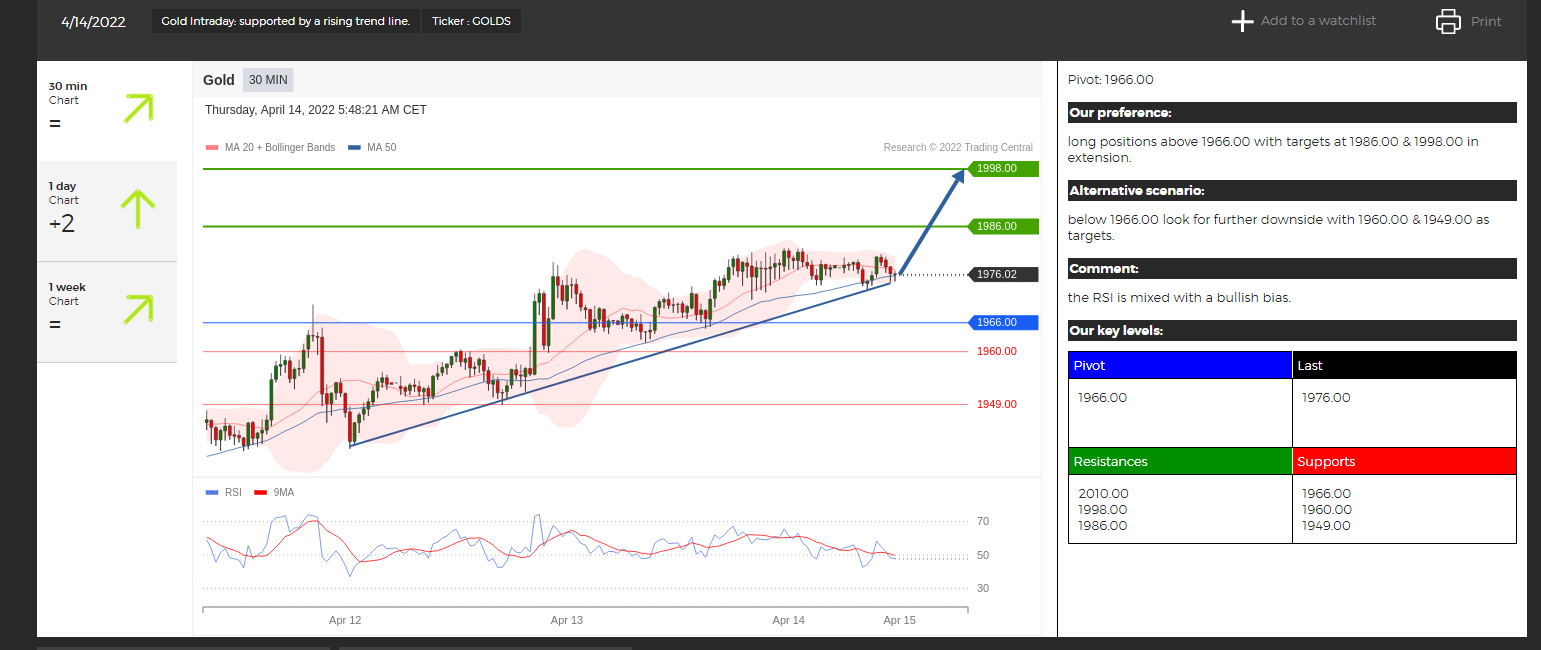
Task: Click the RSI 30 level label
Action: pyautogui.click(x=983, y=588)
